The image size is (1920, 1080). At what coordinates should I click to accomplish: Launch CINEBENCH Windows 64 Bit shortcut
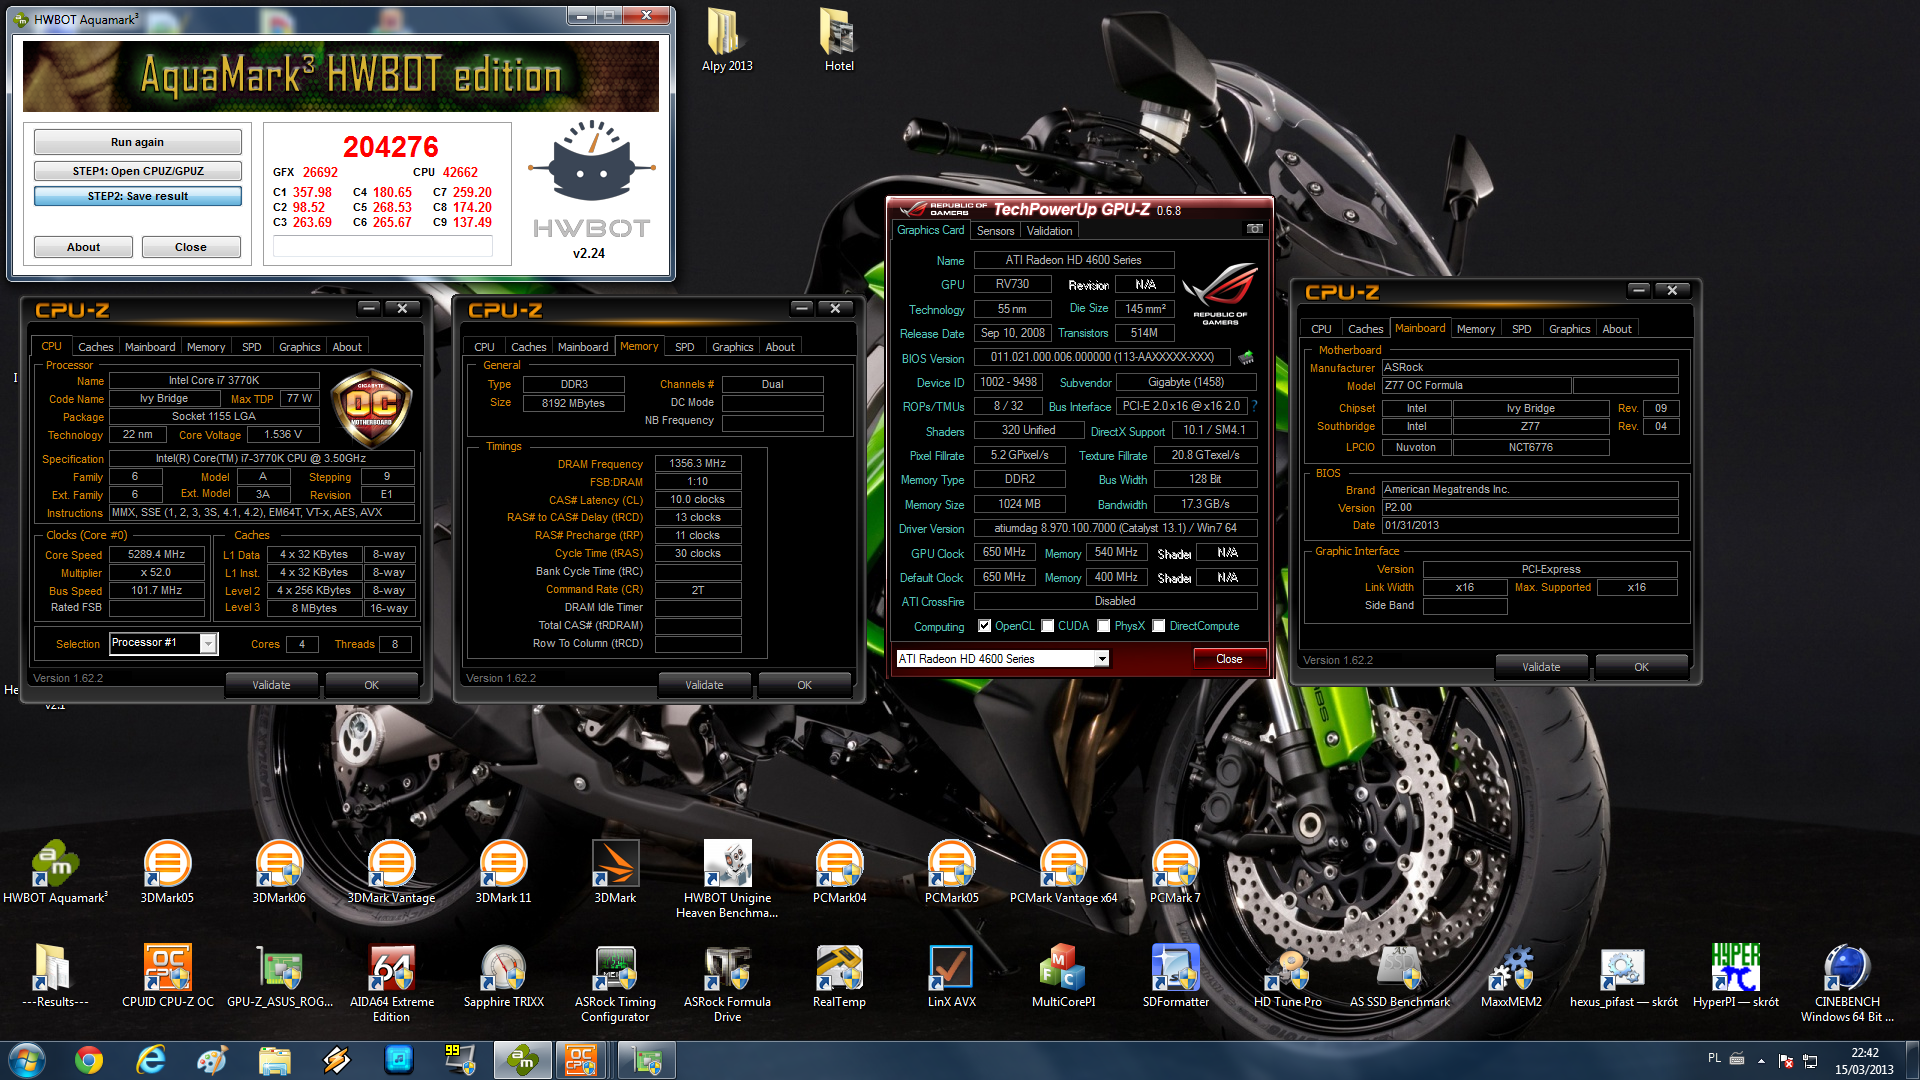coord(1847,982)
